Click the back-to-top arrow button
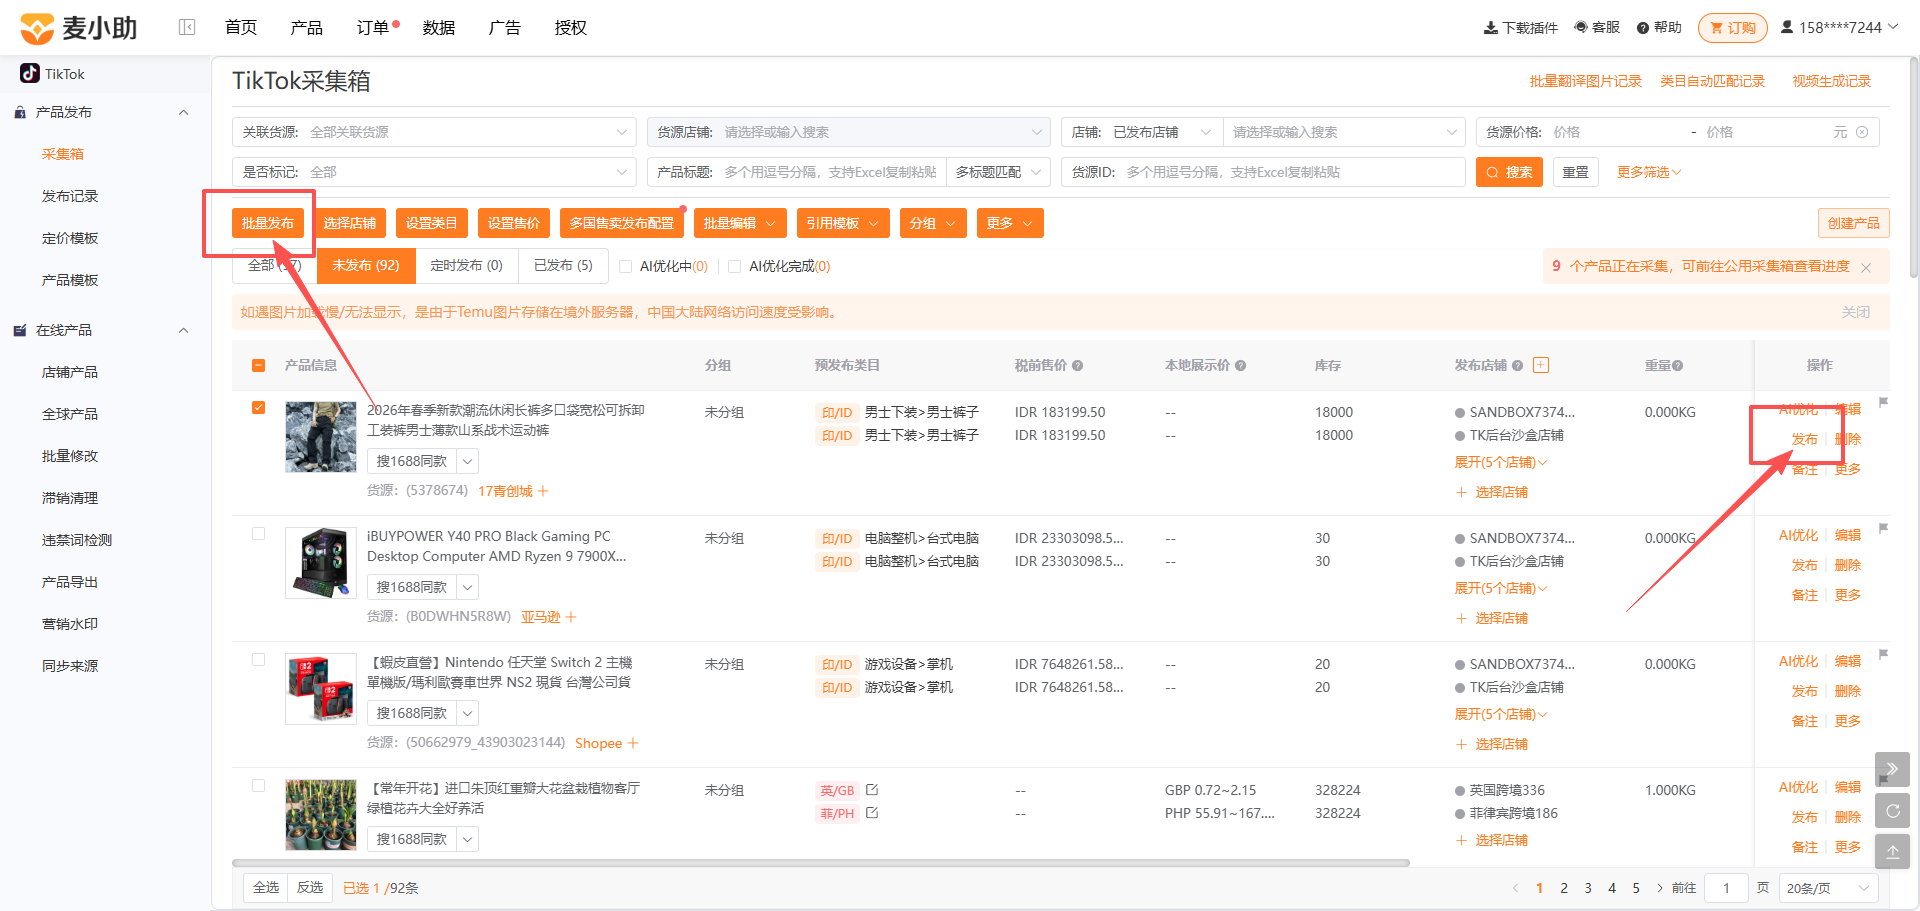 pos(1892,852)
